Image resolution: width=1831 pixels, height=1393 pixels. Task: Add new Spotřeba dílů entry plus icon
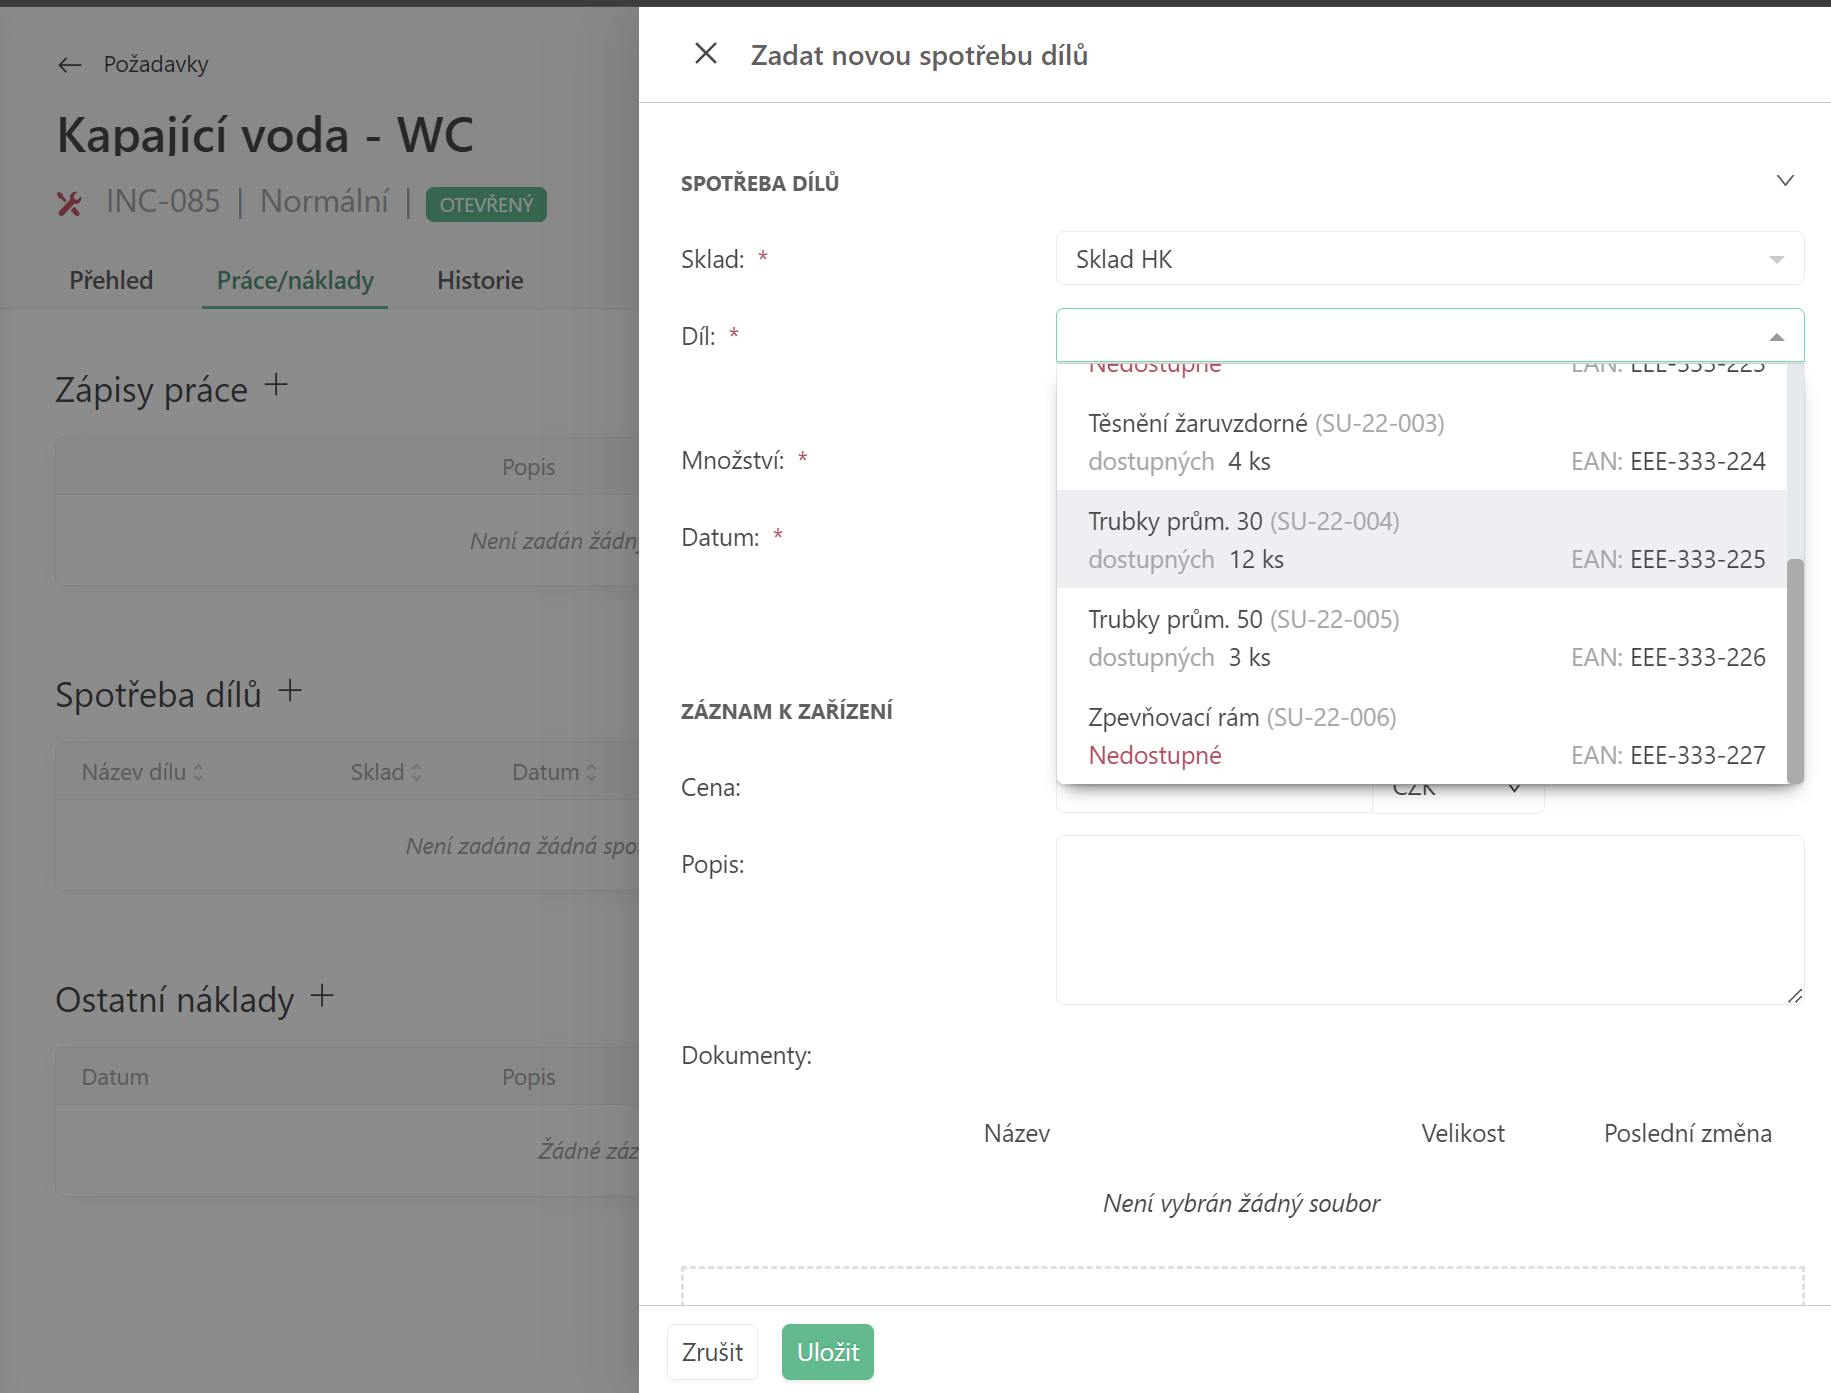(290, 691)
